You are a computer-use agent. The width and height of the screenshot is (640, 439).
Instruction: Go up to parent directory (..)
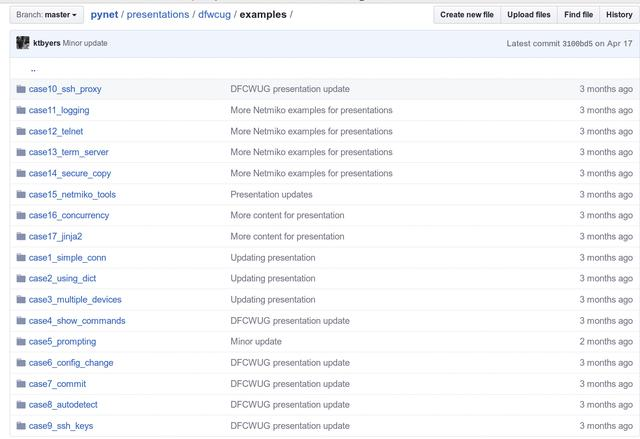[33, 69]
